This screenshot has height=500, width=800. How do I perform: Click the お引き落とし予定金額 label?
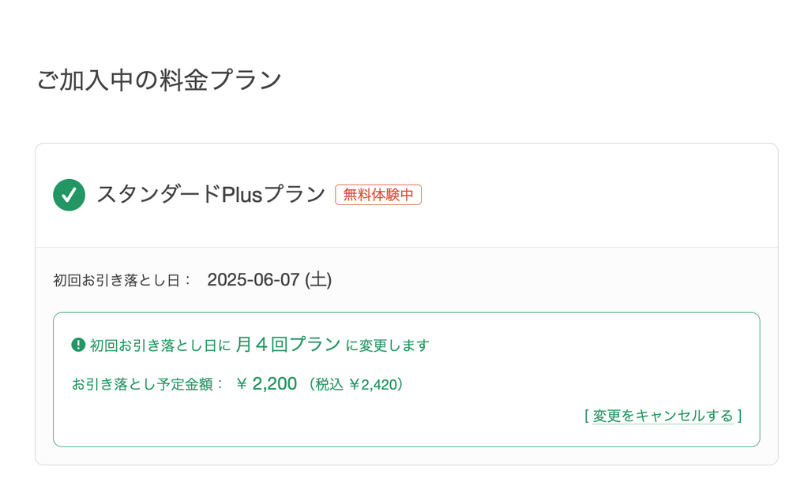(x=142, y=384)
